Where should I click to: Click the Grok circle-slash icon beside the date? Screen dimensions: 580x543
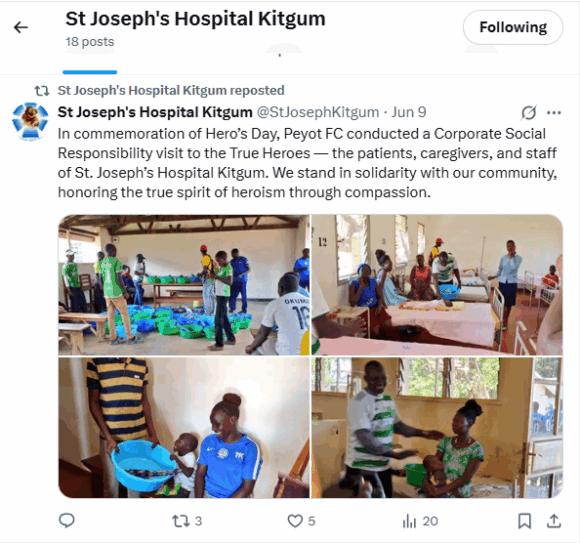coord(529,113)
